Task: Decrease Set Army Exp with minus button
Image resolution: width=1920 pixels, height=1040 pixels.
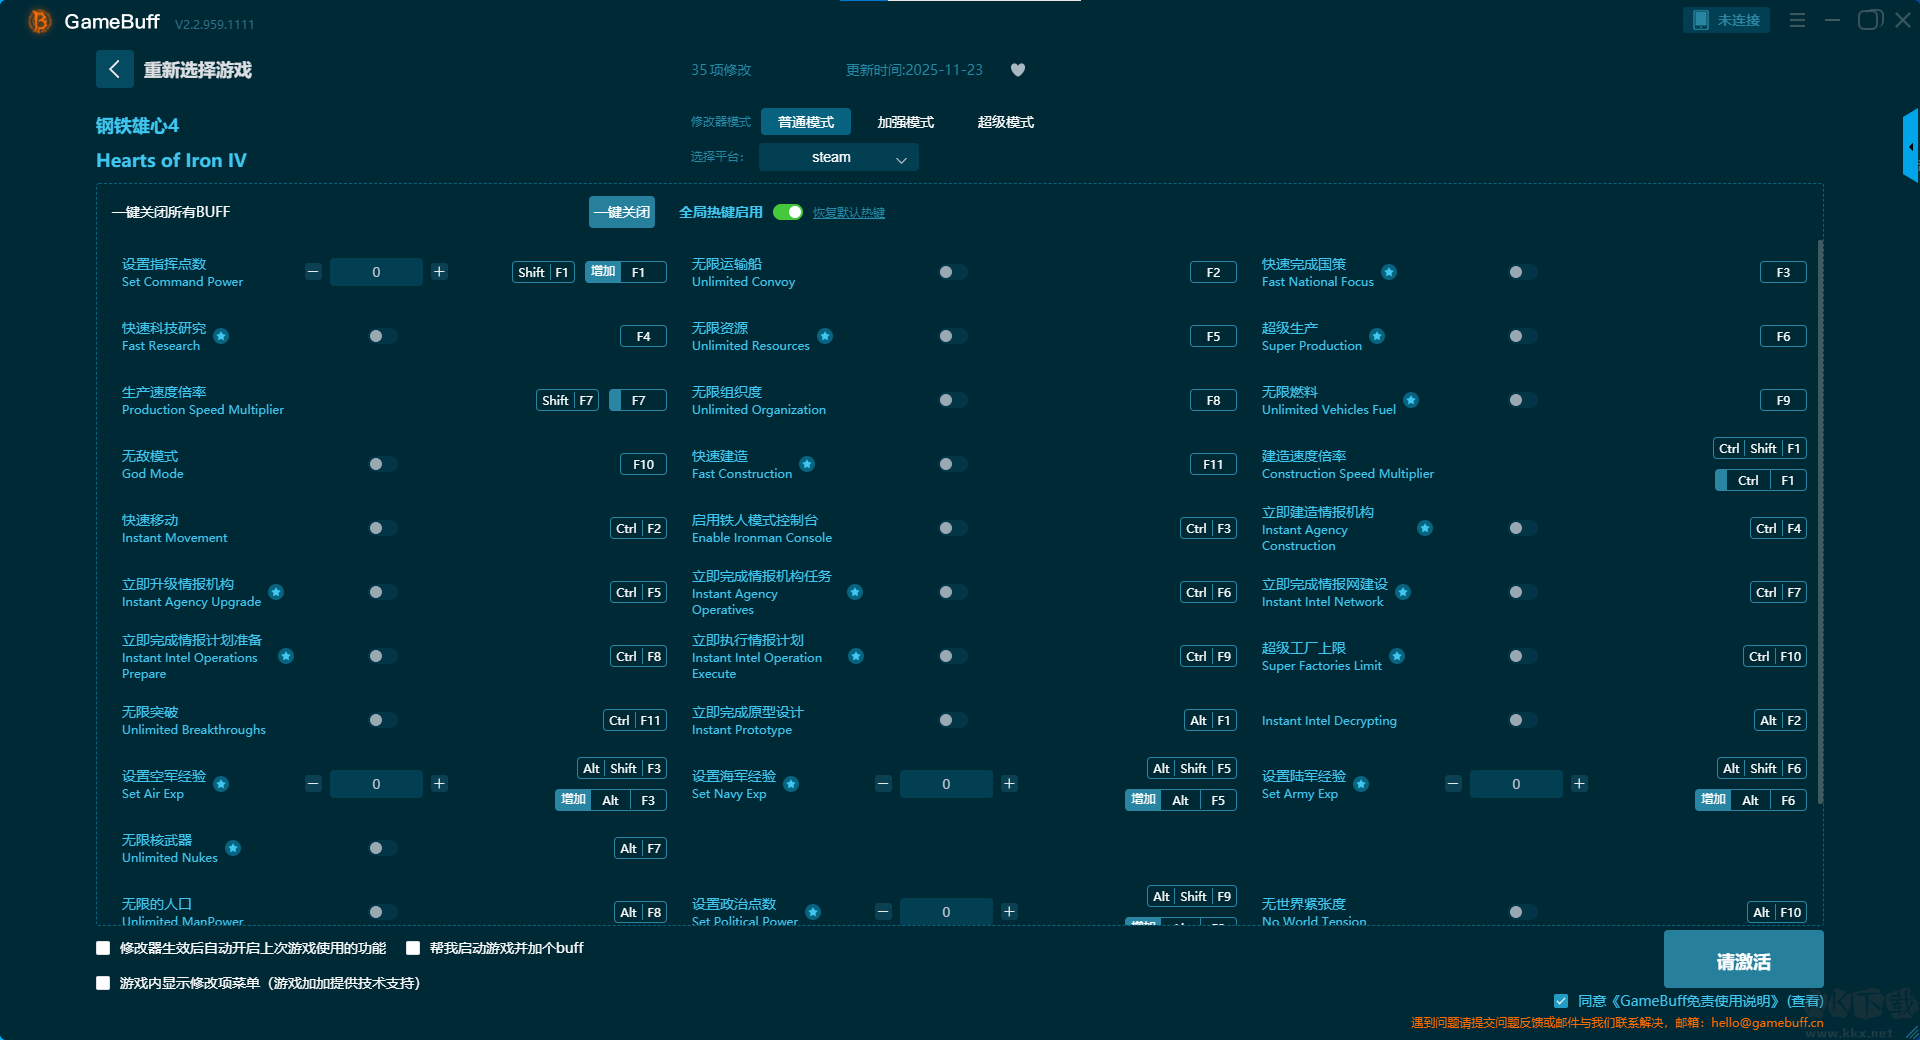Action: tap(1453, 784)
